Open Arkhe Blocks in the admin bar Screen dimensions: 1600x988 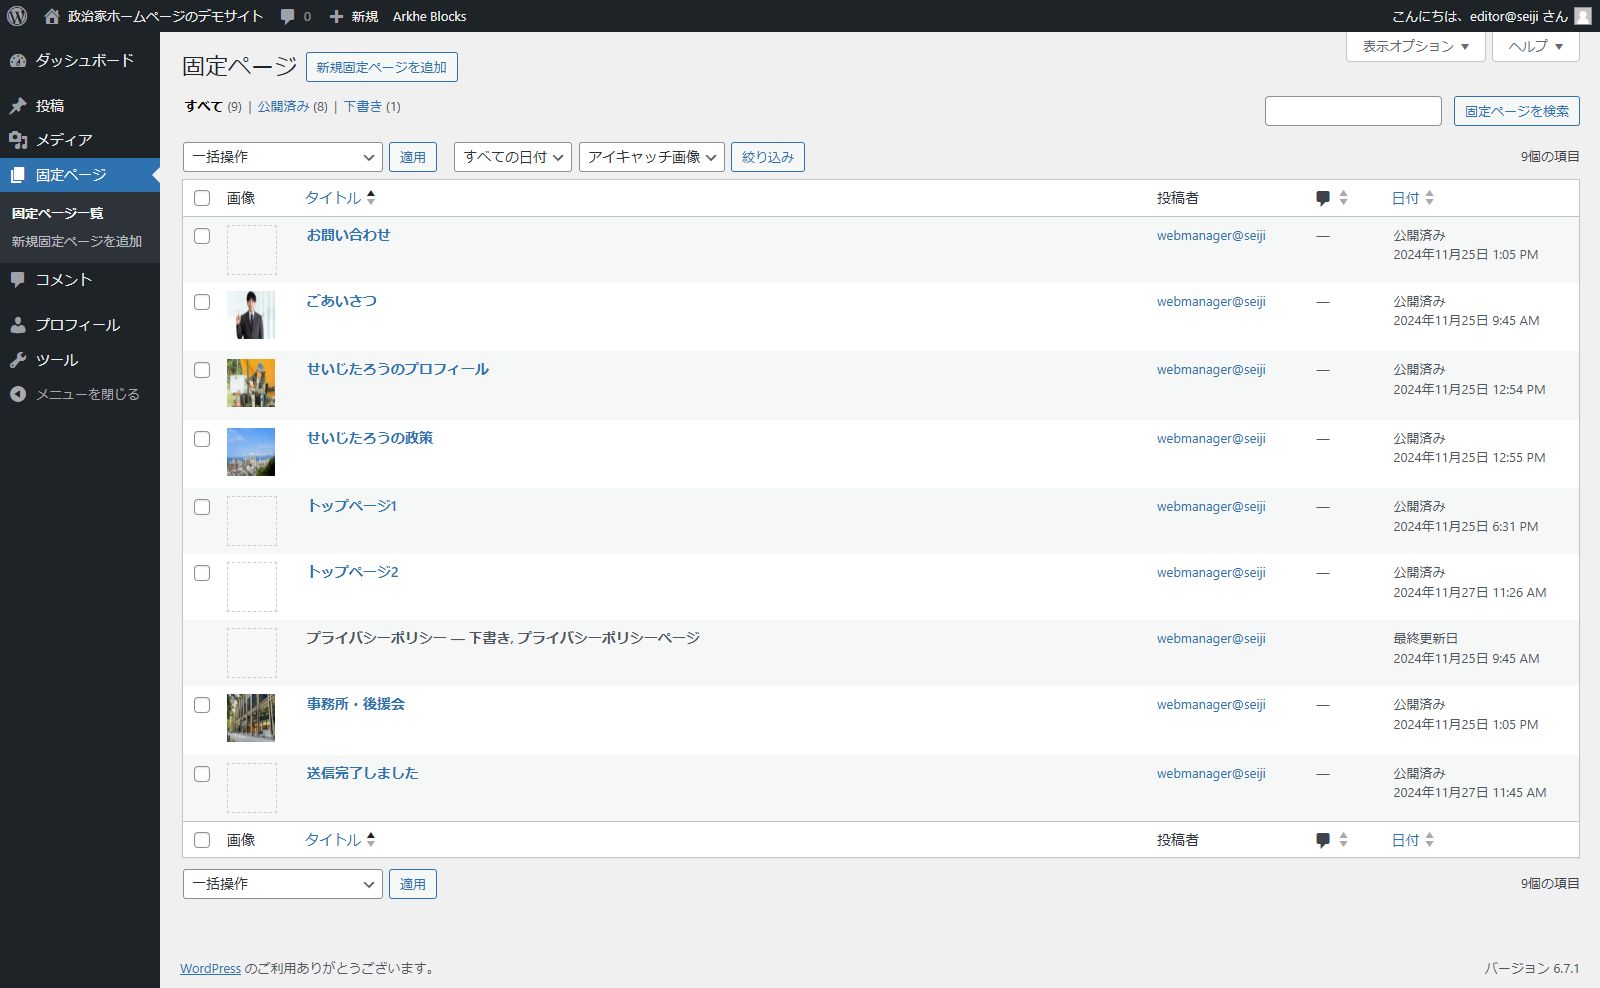[429, 17]
